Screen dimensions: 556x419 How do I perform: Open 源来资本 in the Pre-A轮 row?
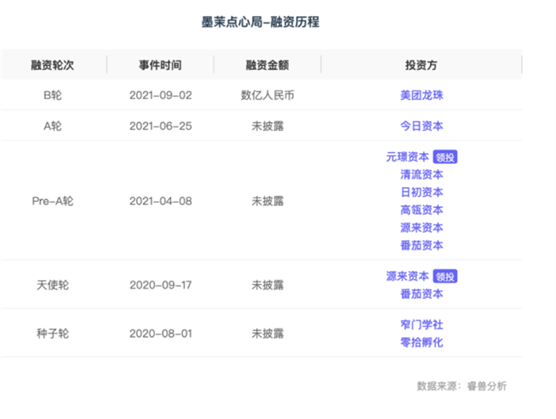[x=422, y=228]
